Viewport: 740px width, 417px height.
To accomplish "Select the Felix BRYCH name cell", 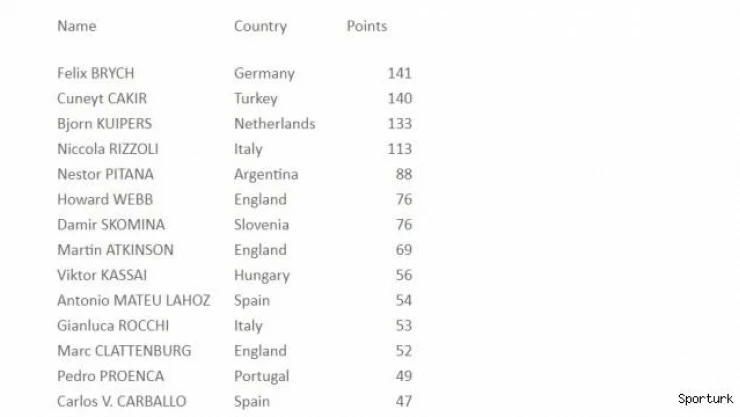I will 96,73.
